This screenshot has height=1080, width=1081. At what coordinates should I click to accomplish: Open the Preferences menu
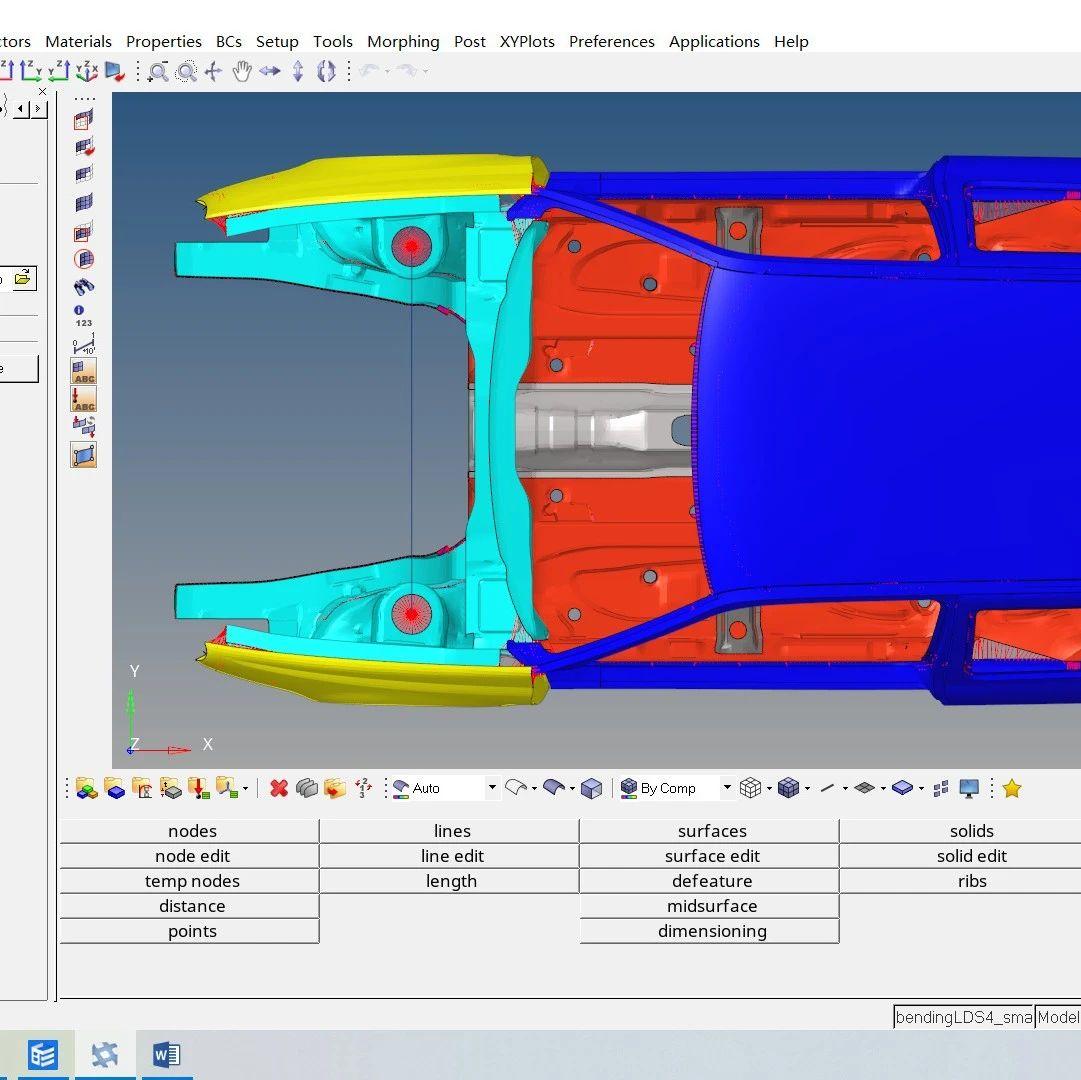(611, 41)
